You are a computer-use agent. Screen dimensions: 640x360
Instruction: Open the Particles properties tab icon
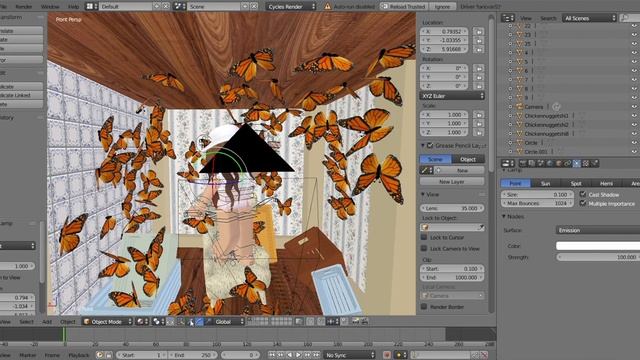click(x=594, y=163)
